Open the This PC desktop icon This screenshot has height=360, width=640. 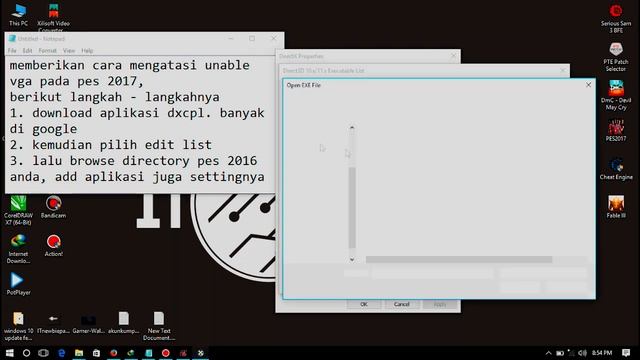click(x=18, y=15)
